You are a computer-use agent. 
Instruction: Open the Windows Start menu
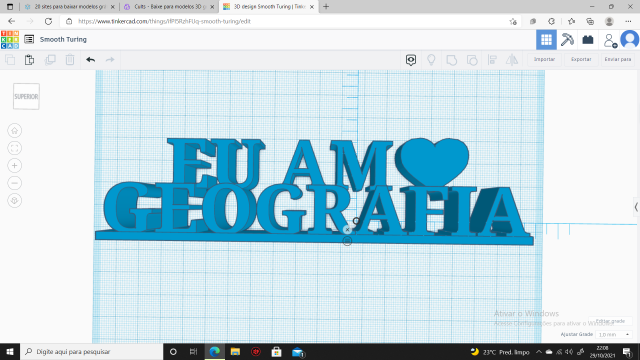[10, 351]
